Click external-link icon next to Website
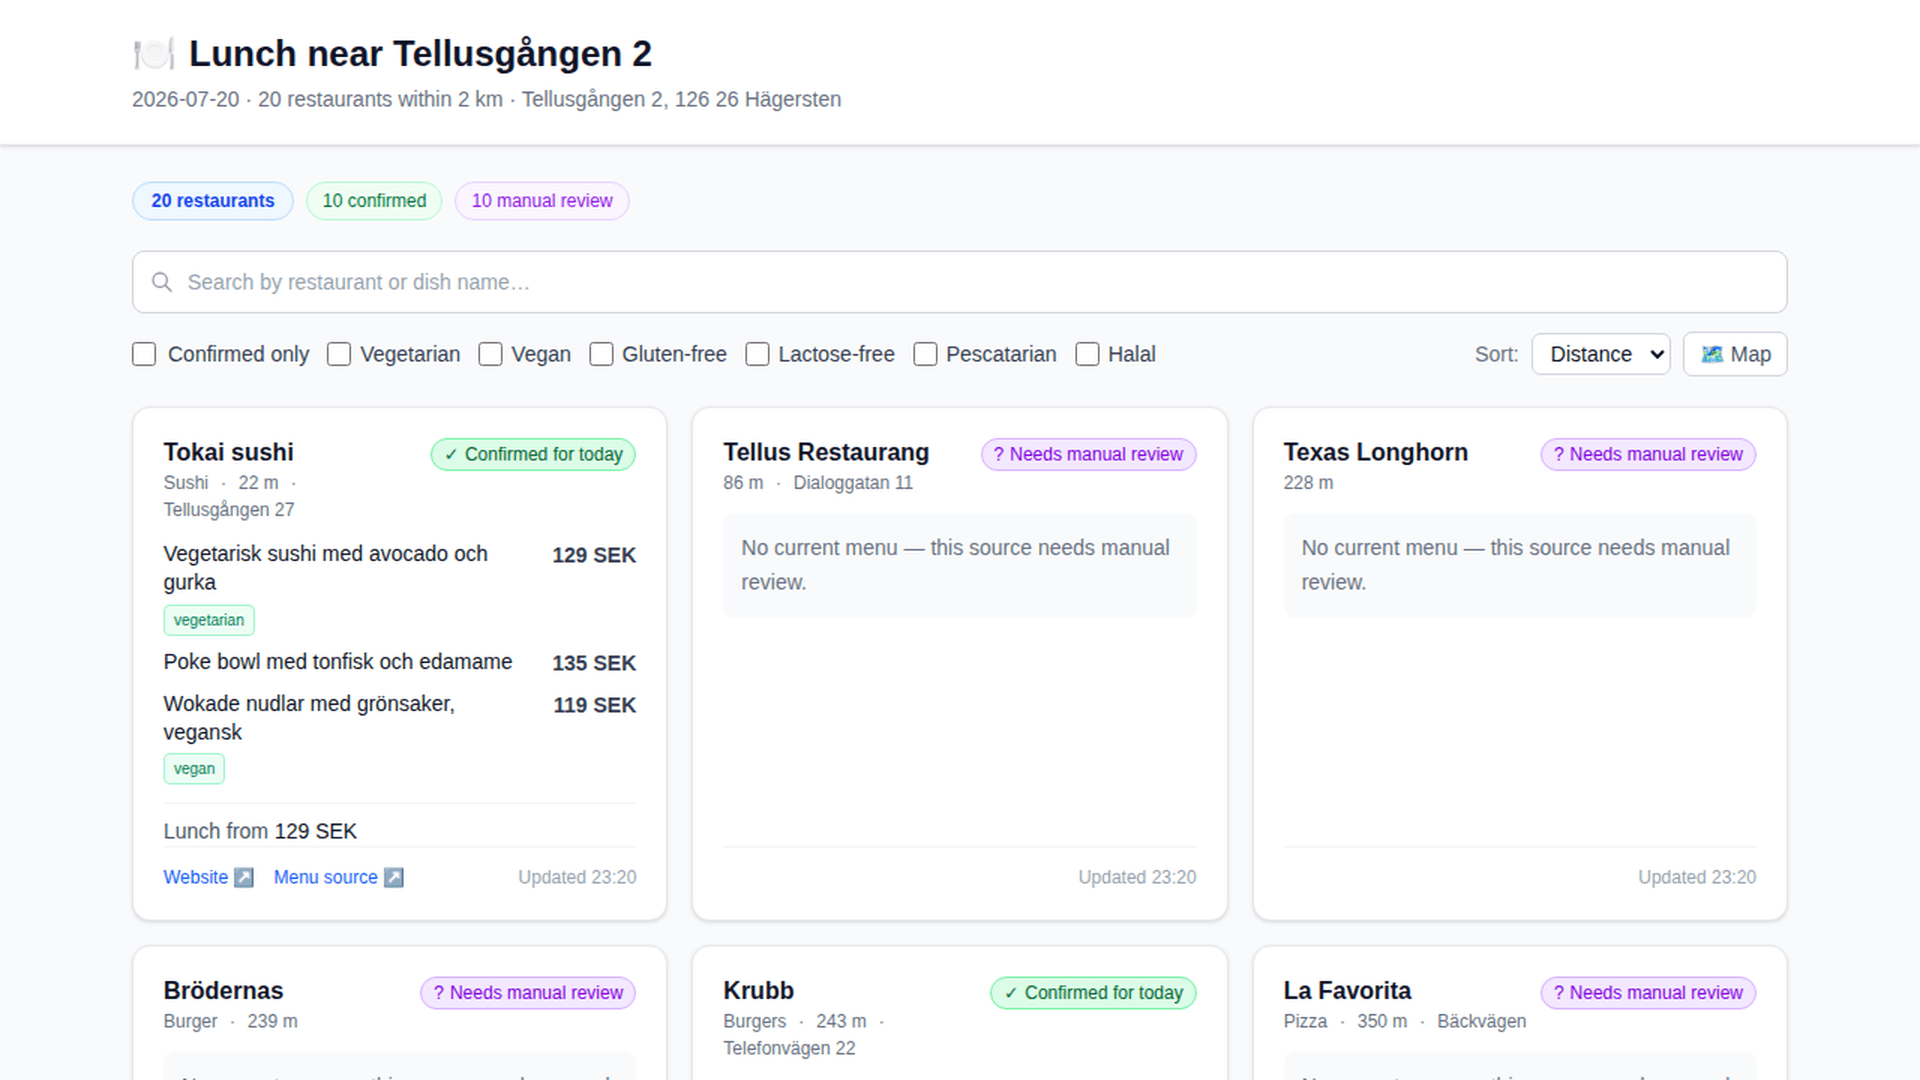Screen dimensions: 1920x1080 243,877
